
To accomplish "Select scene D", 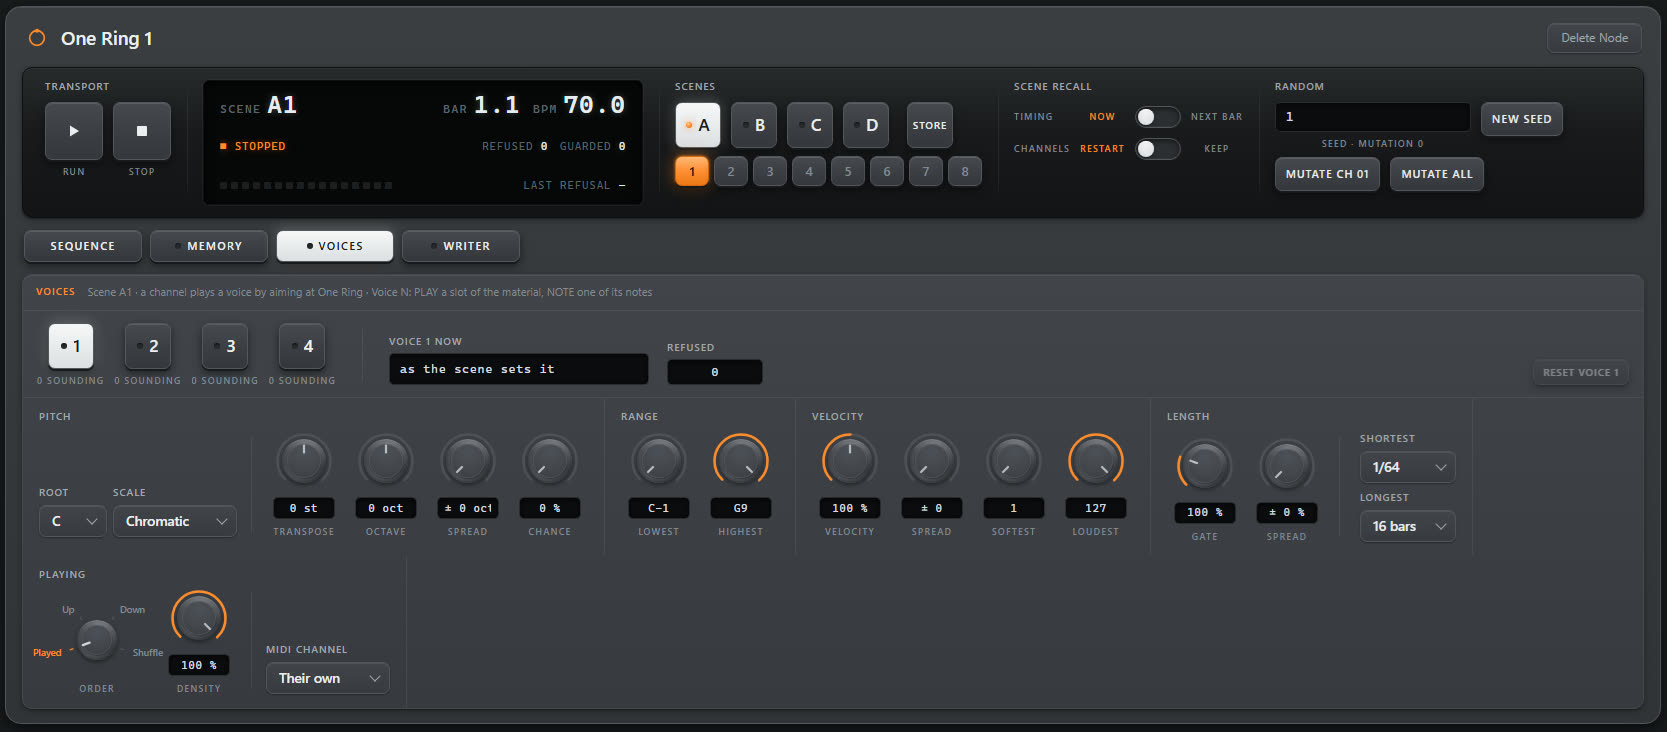I will pos(866,125).
